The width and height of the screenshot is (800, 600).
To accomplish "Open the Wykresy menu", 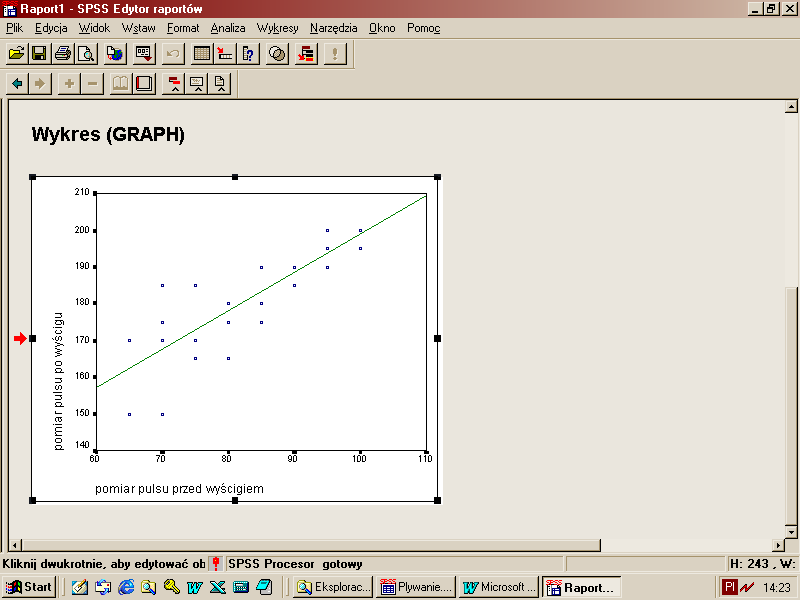I will [277, 28].
